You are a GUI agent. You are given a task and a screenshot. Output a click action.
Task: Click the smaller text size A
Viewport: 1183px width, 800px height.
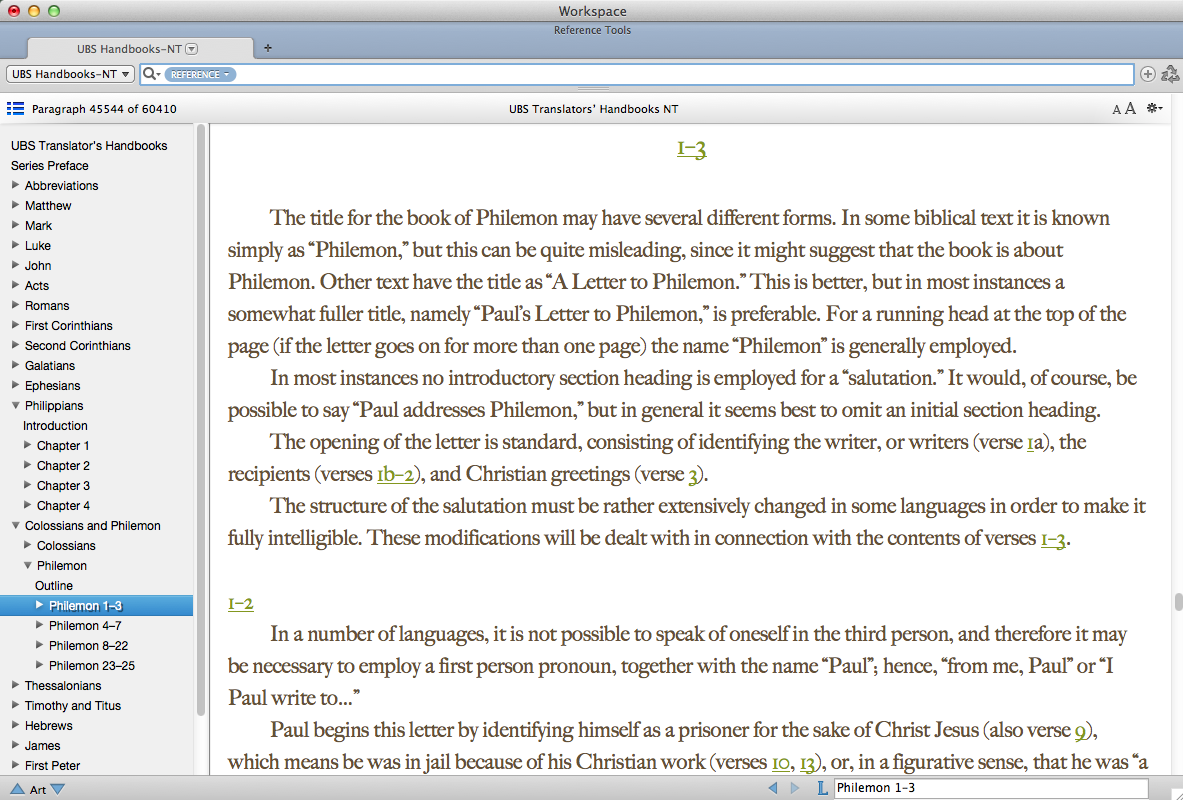[1116, 110]
